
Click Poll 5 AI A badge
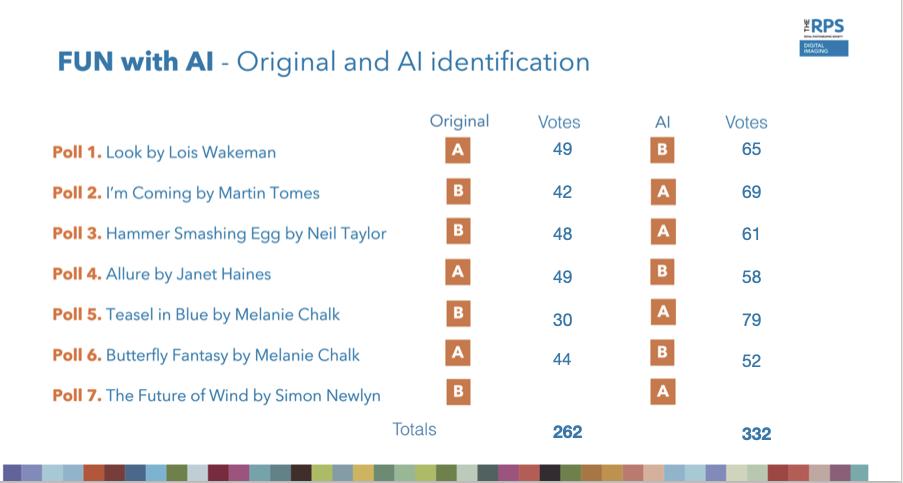tap(663, 312)
